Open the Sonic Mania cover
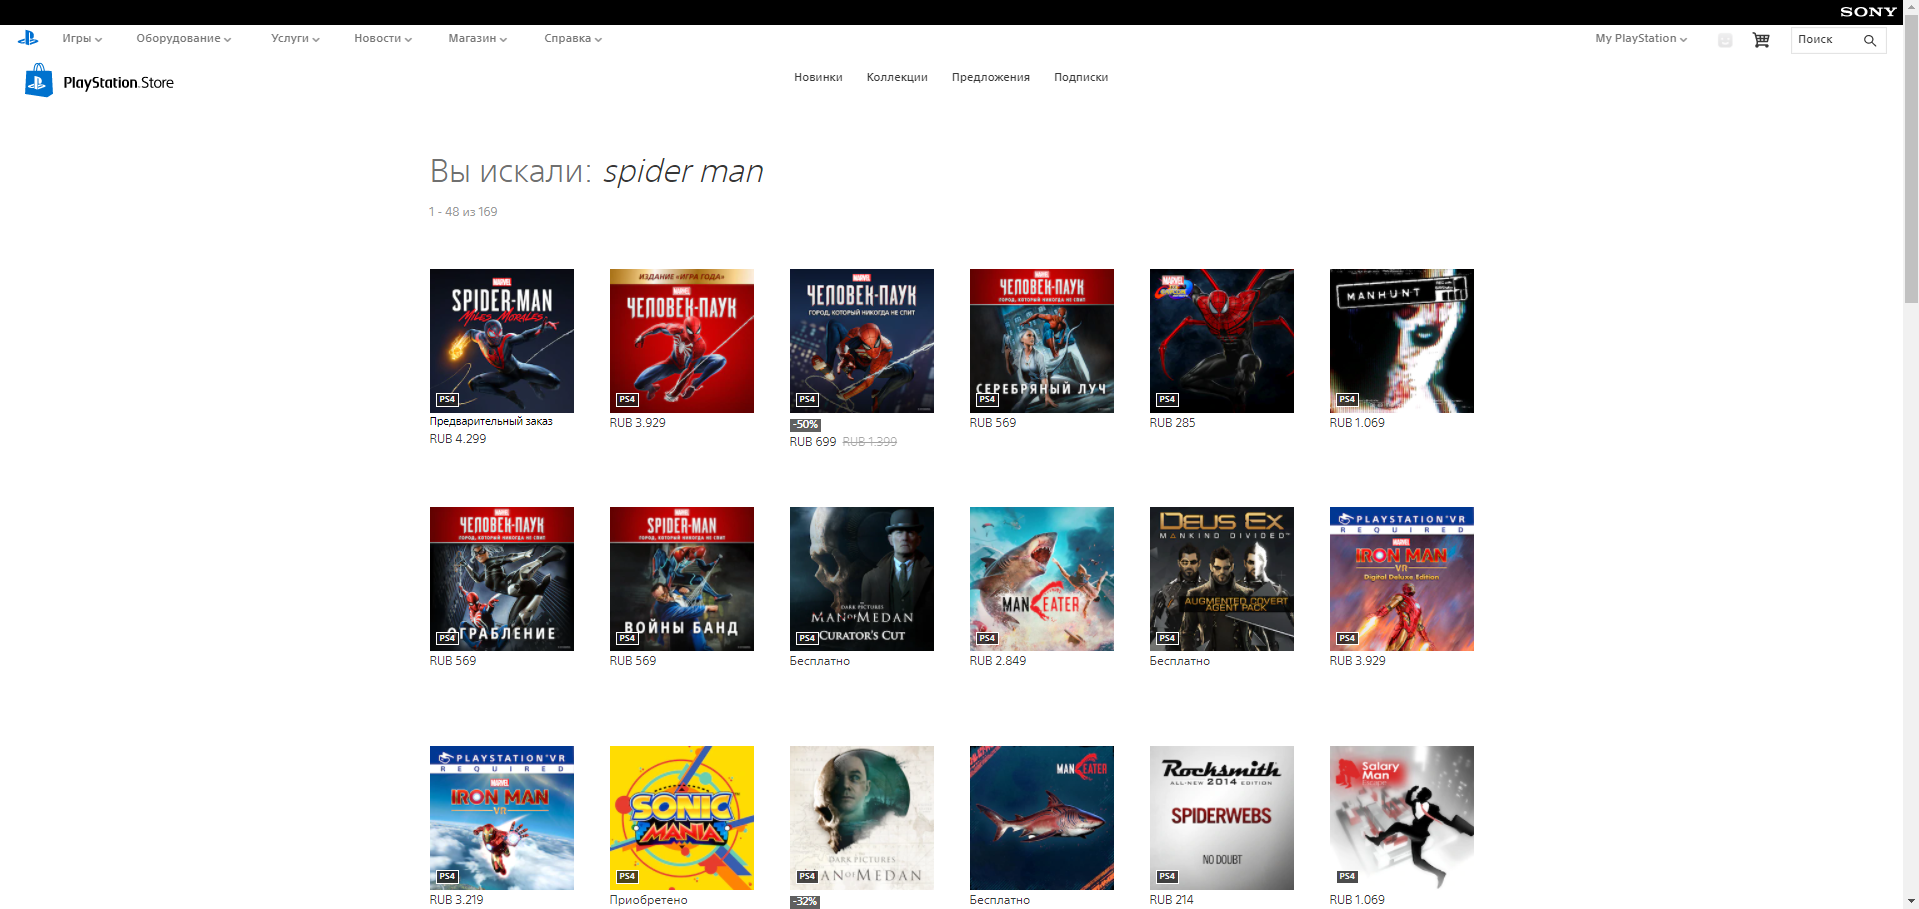 point(682,818)
